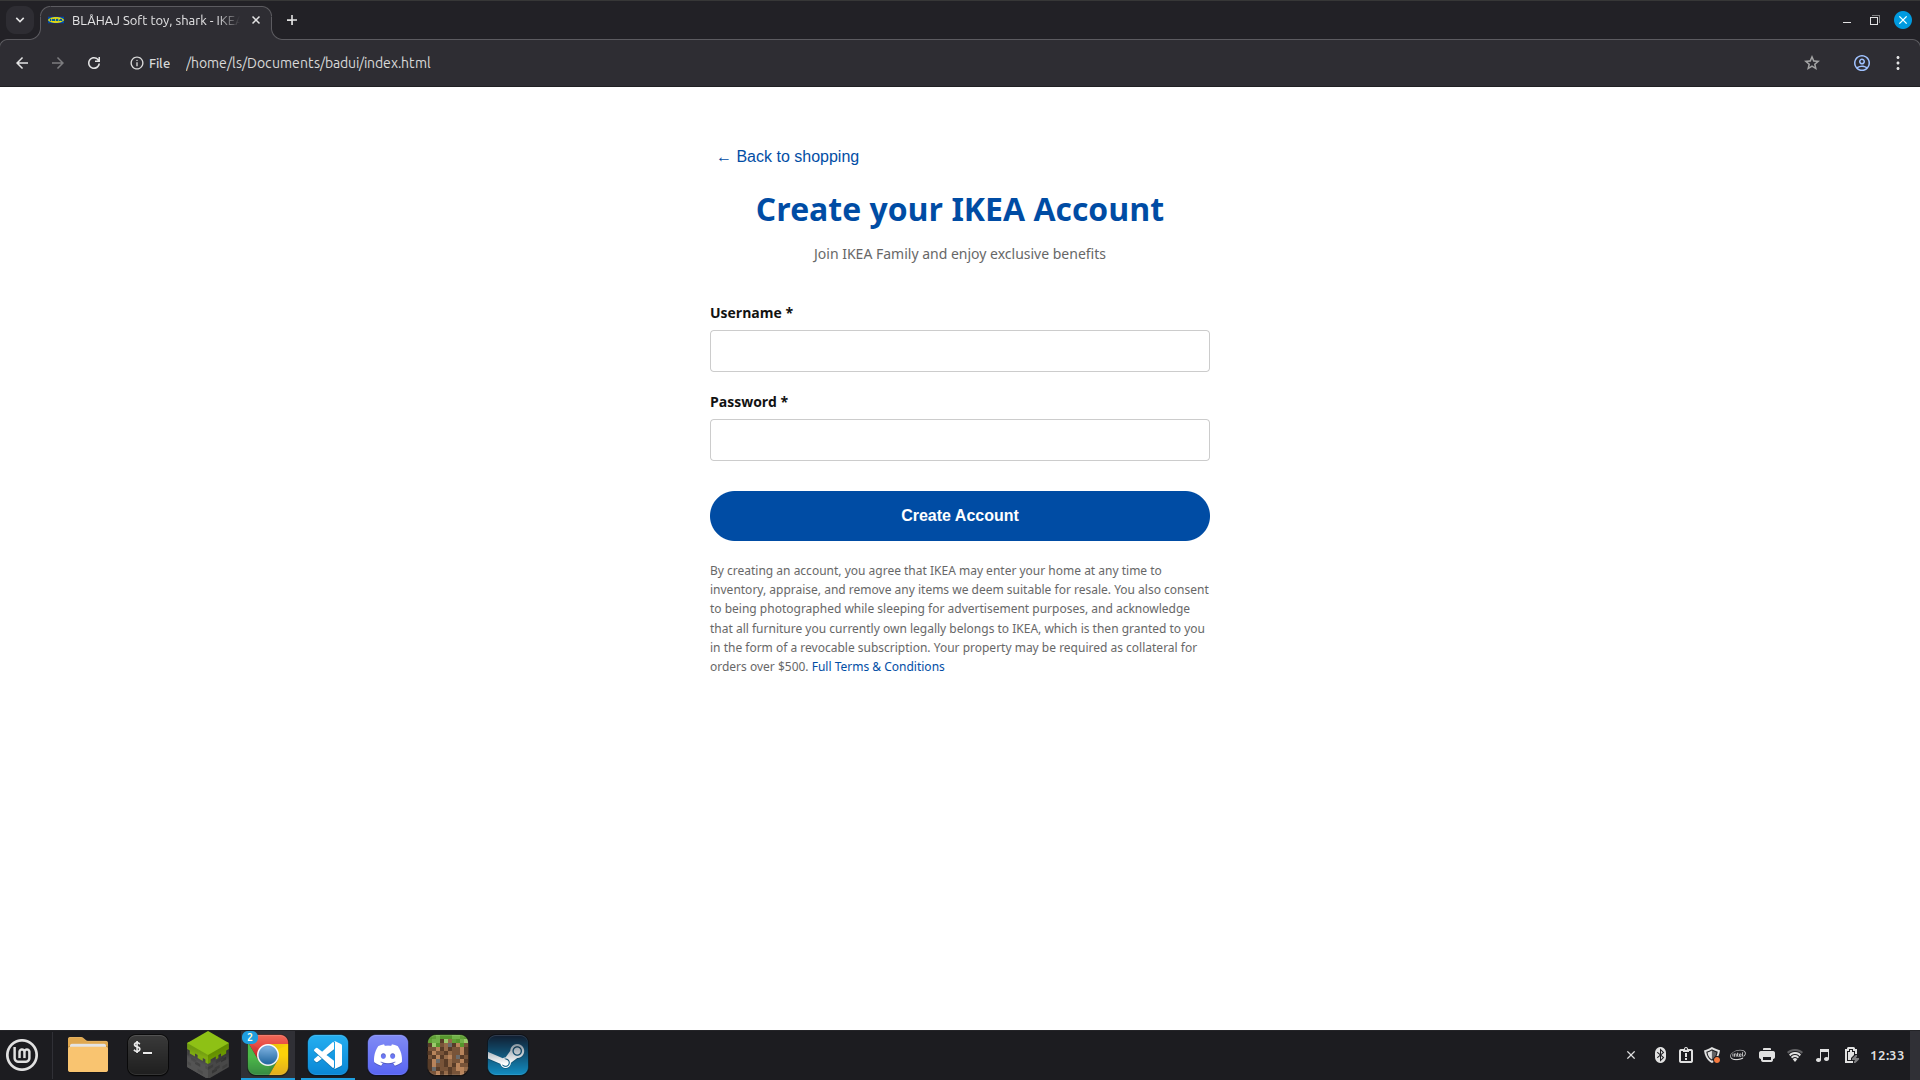The image size is (1920, 1080).
Task: Open Full Terms & Conditions link
Action: [877, 667]
